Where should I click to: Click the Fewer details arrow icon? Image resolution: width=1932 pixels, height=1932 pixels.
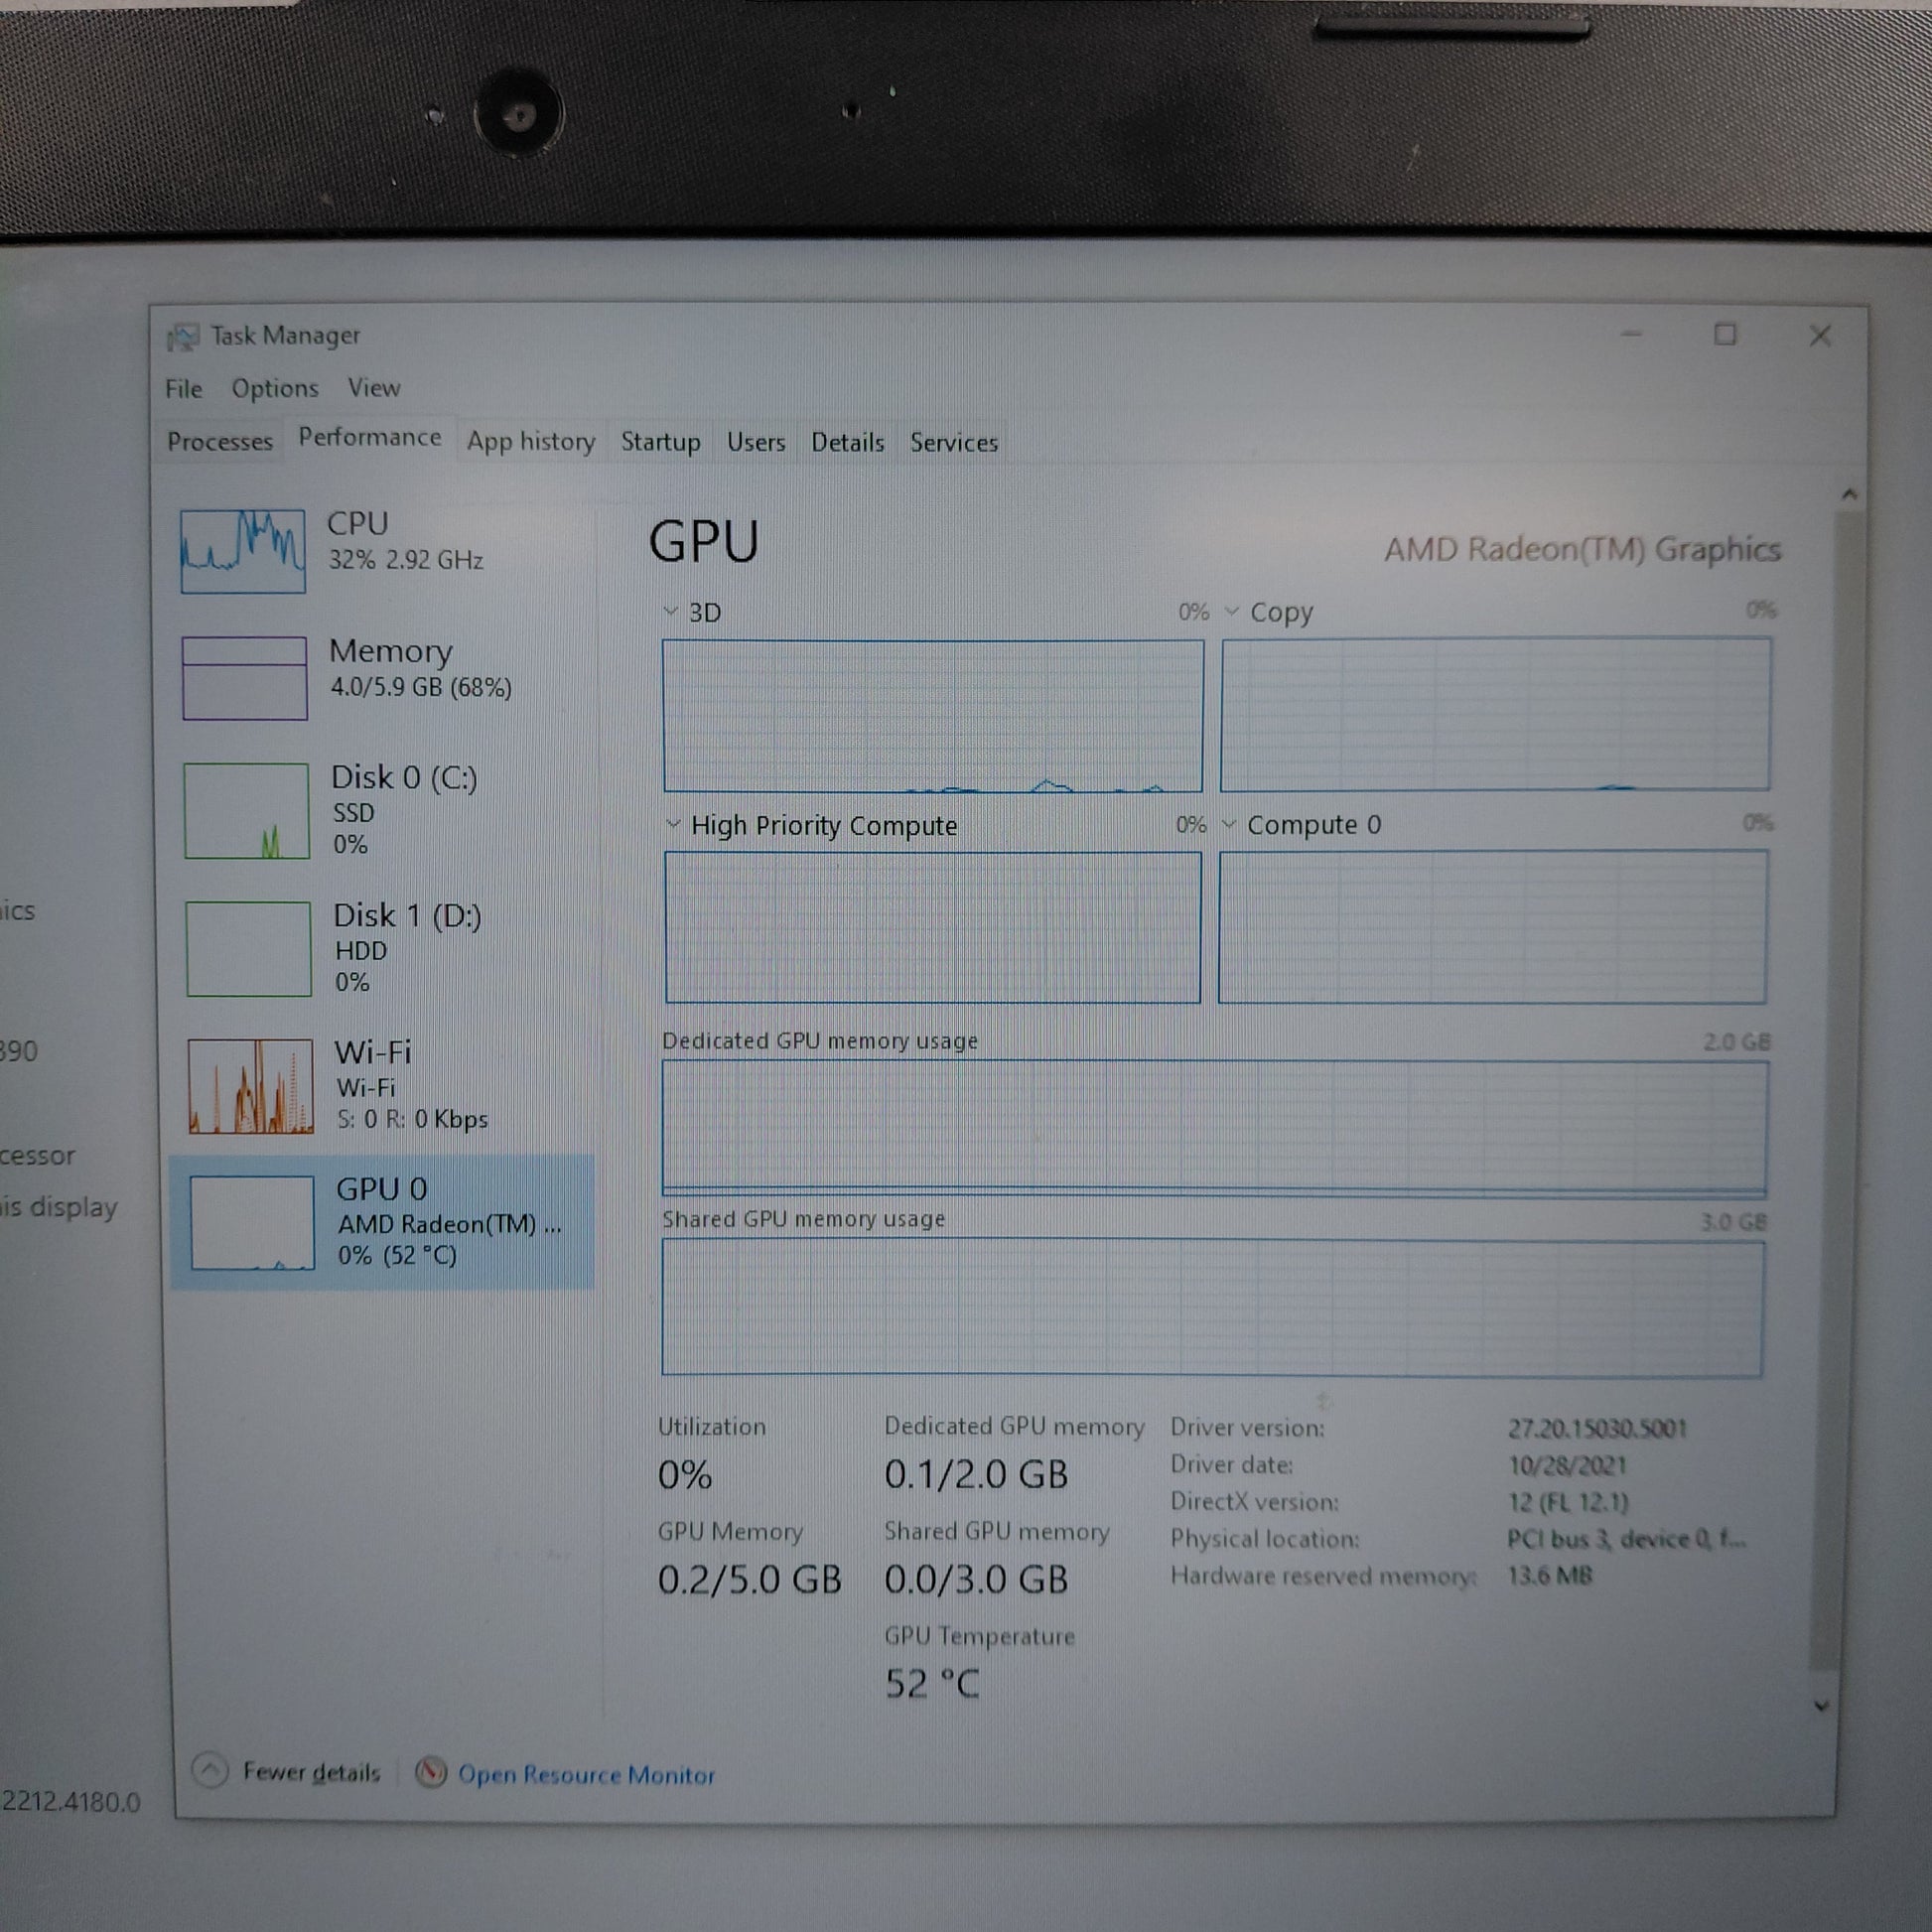point(210,1770)
